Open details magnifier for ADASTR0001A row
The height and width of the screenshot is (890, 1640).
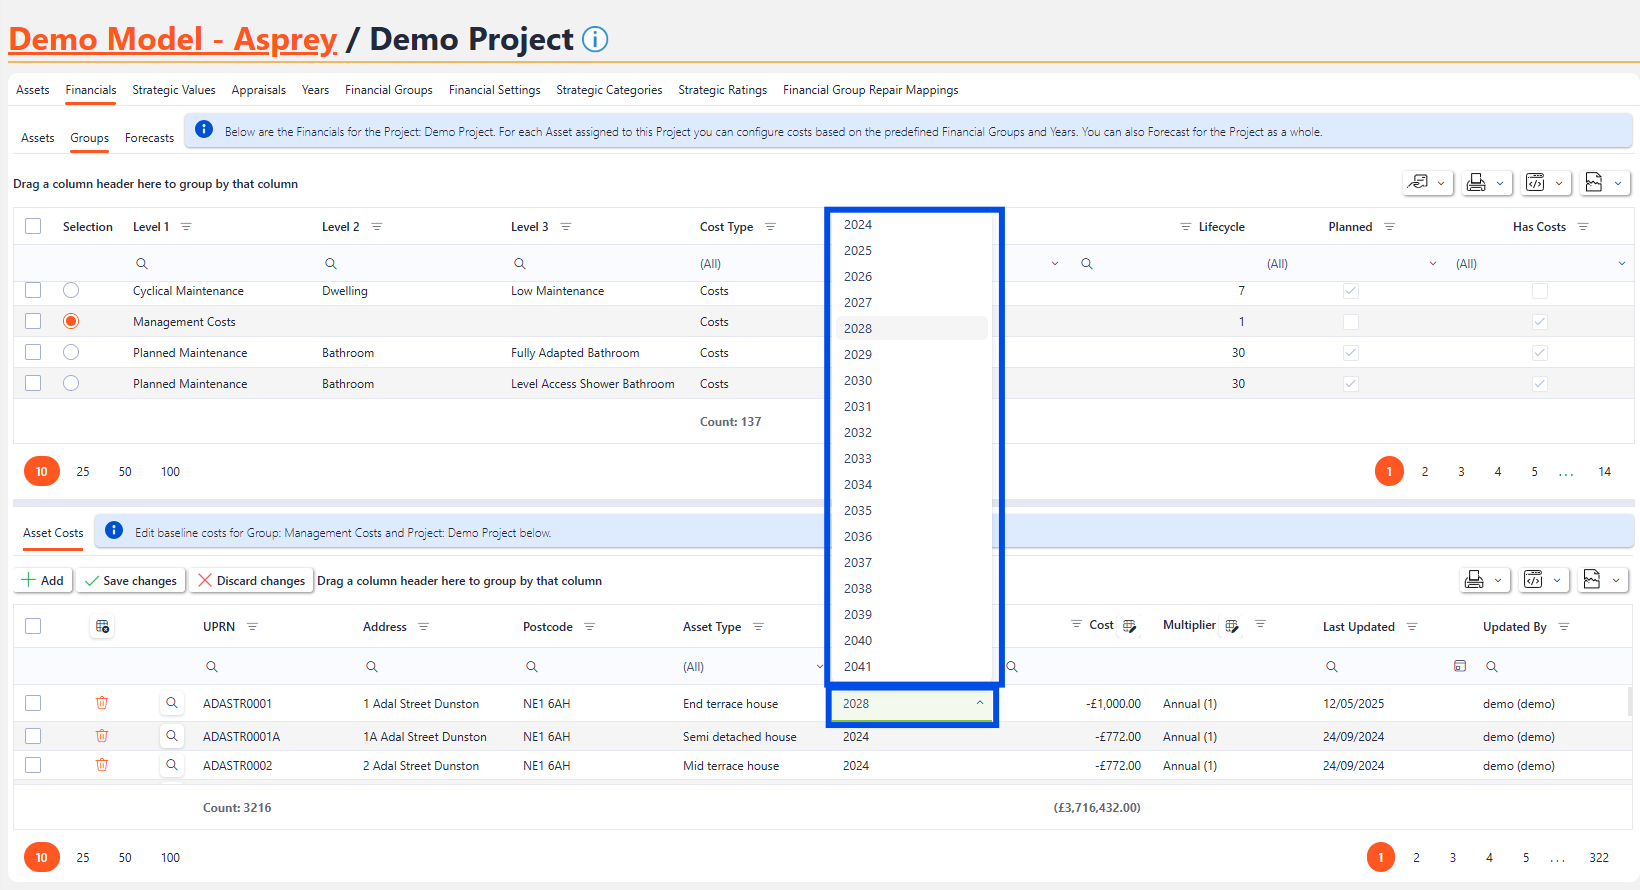pyautogui.click(x=172, y=736)
